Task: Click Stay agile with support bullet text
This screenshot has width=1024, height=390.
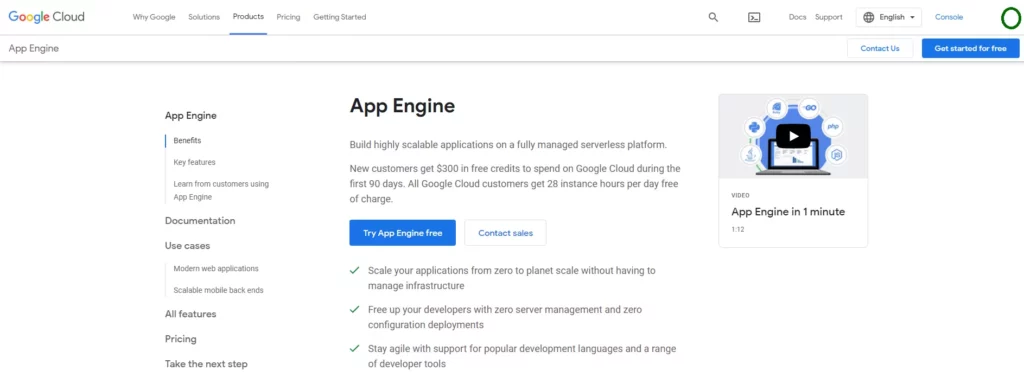Action: (x=522, y=356)
